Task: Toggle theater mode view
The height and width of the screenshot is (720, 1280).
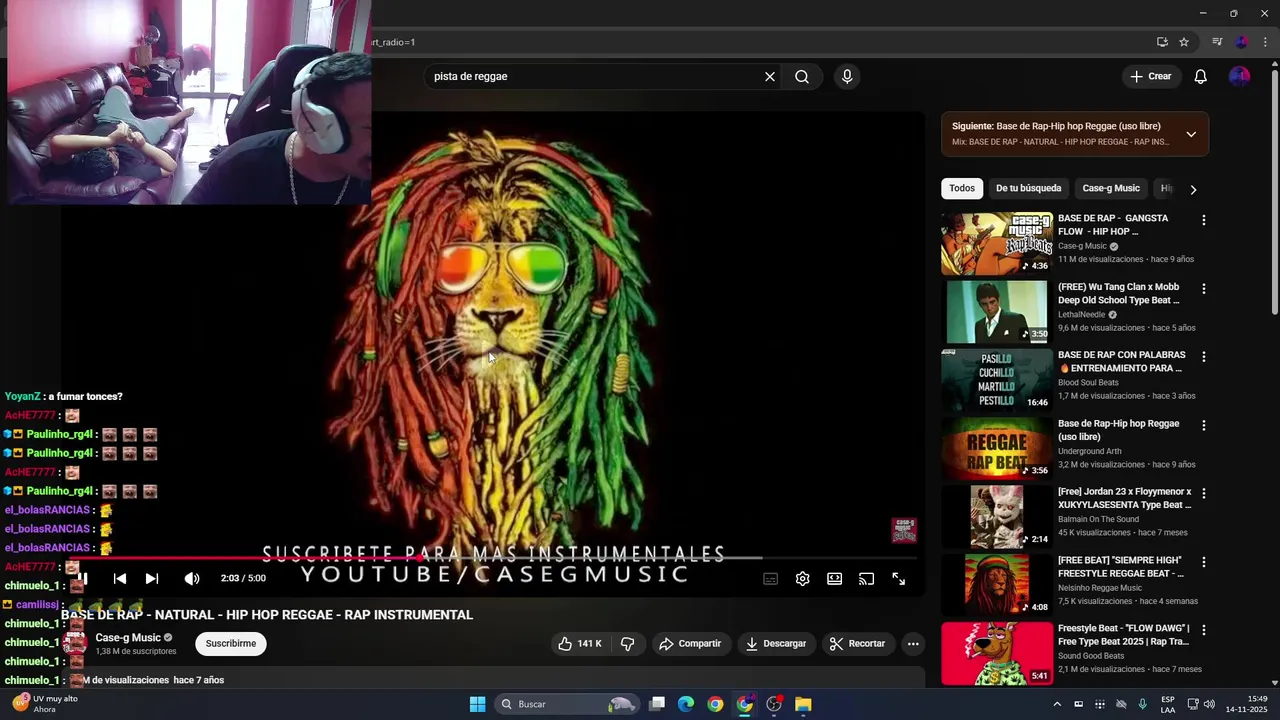Action: tap(834, 579)
